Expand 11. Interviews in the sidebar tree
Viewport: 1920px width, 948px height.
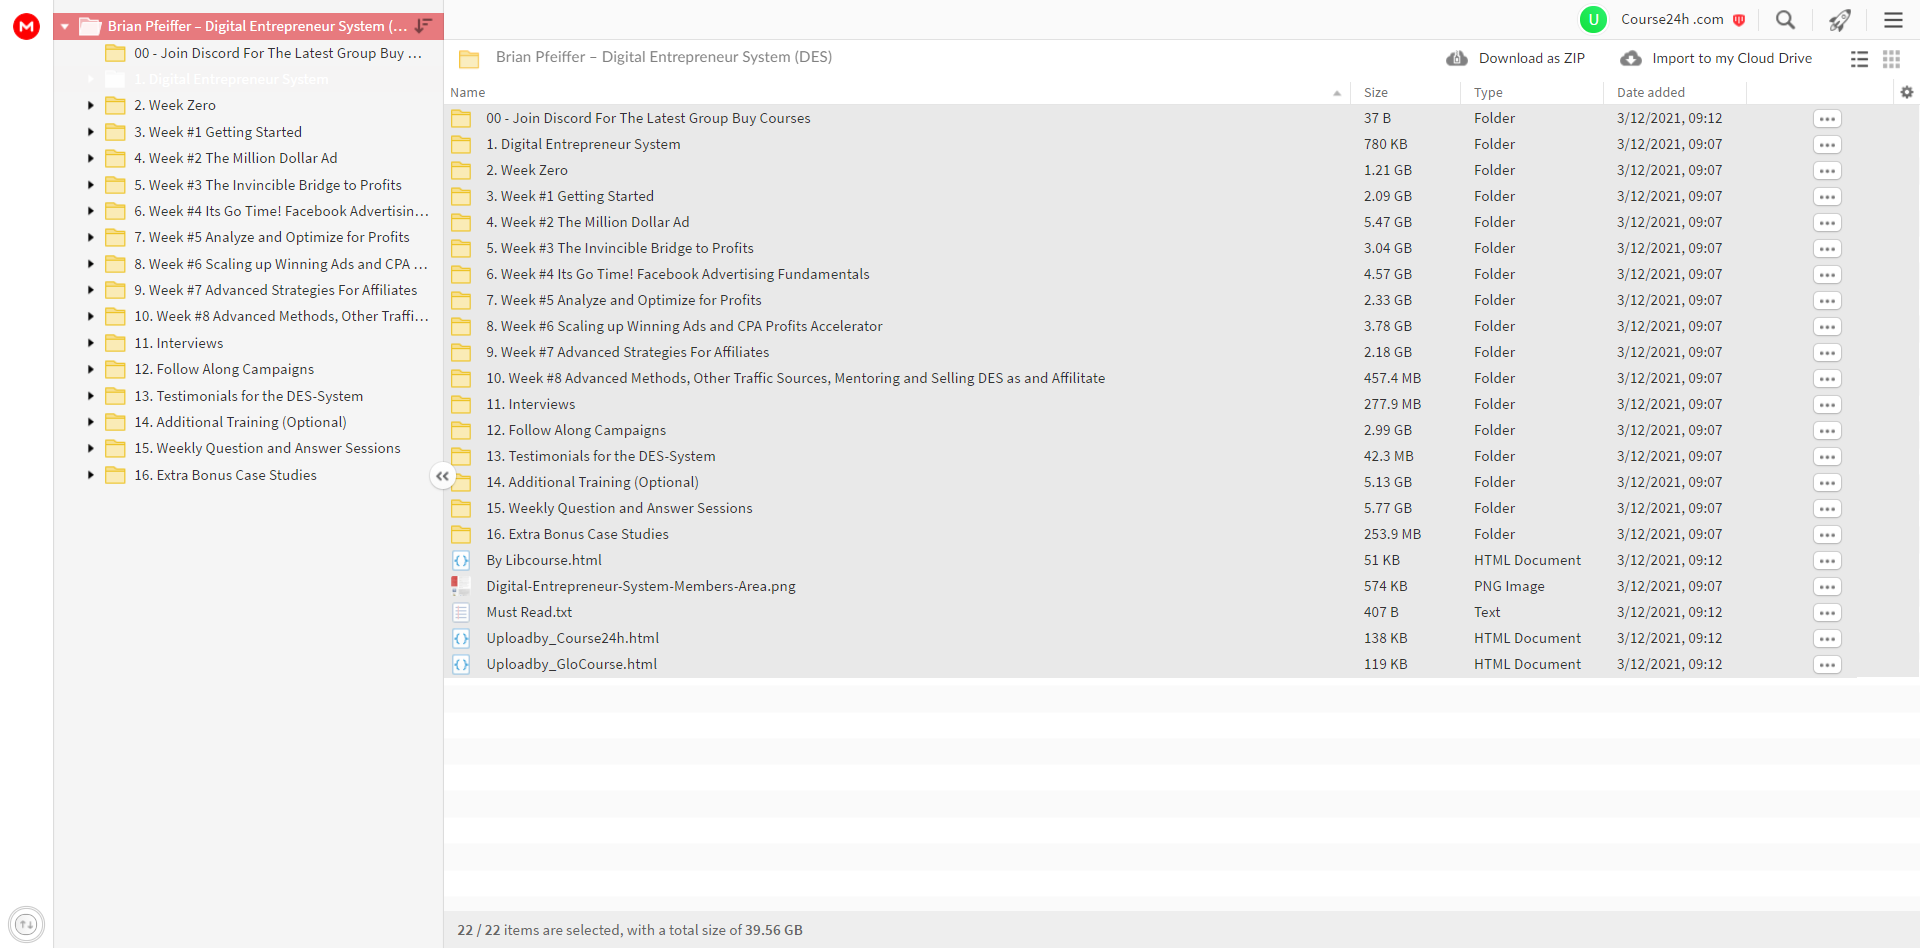pos(91,343)
